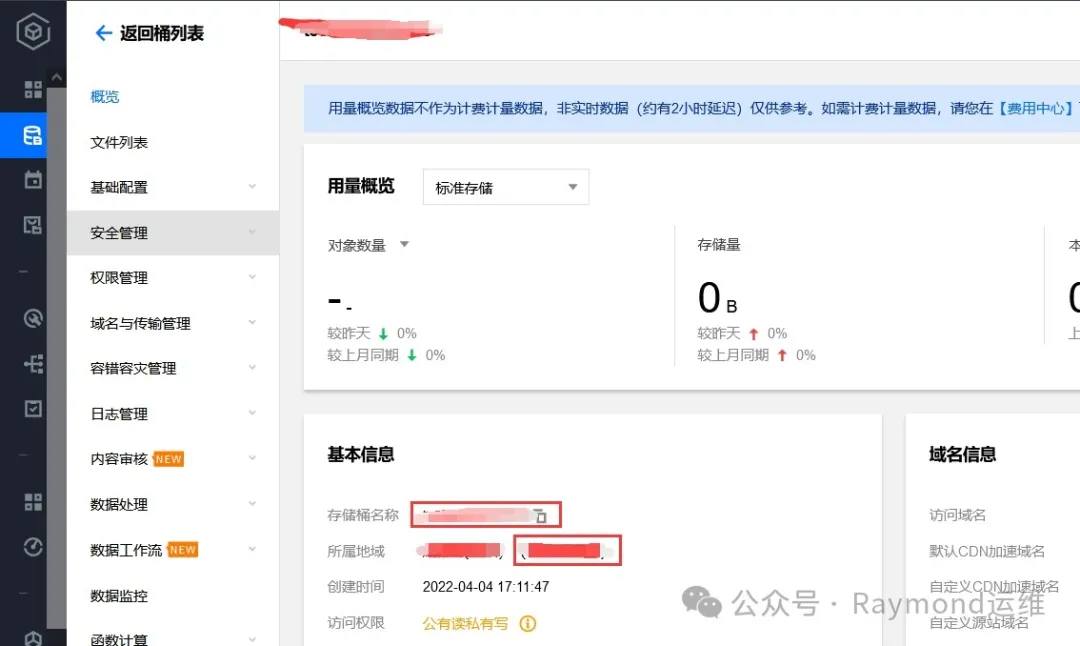Click the 公有读私有写 access permission text
Screen dimensions: 1080x646
pyautogui.click(x=466, y=623)
